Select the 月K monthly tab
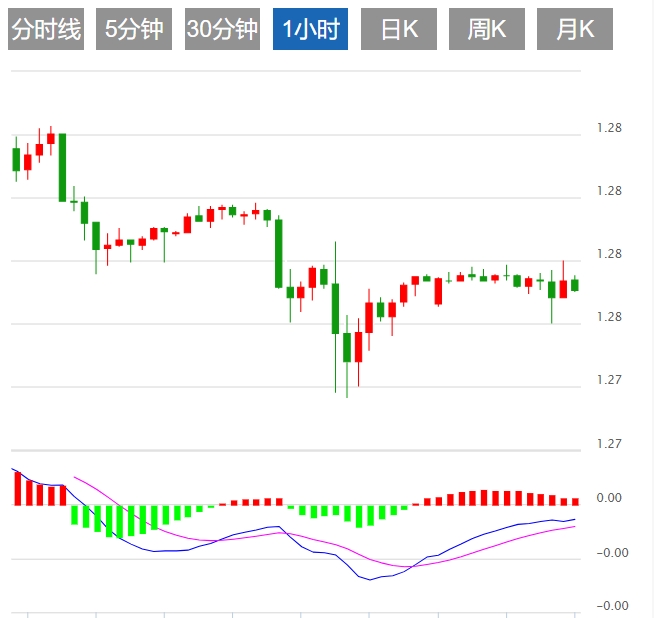This screenshot has height=618, width=654. click(x=574, y=30)
